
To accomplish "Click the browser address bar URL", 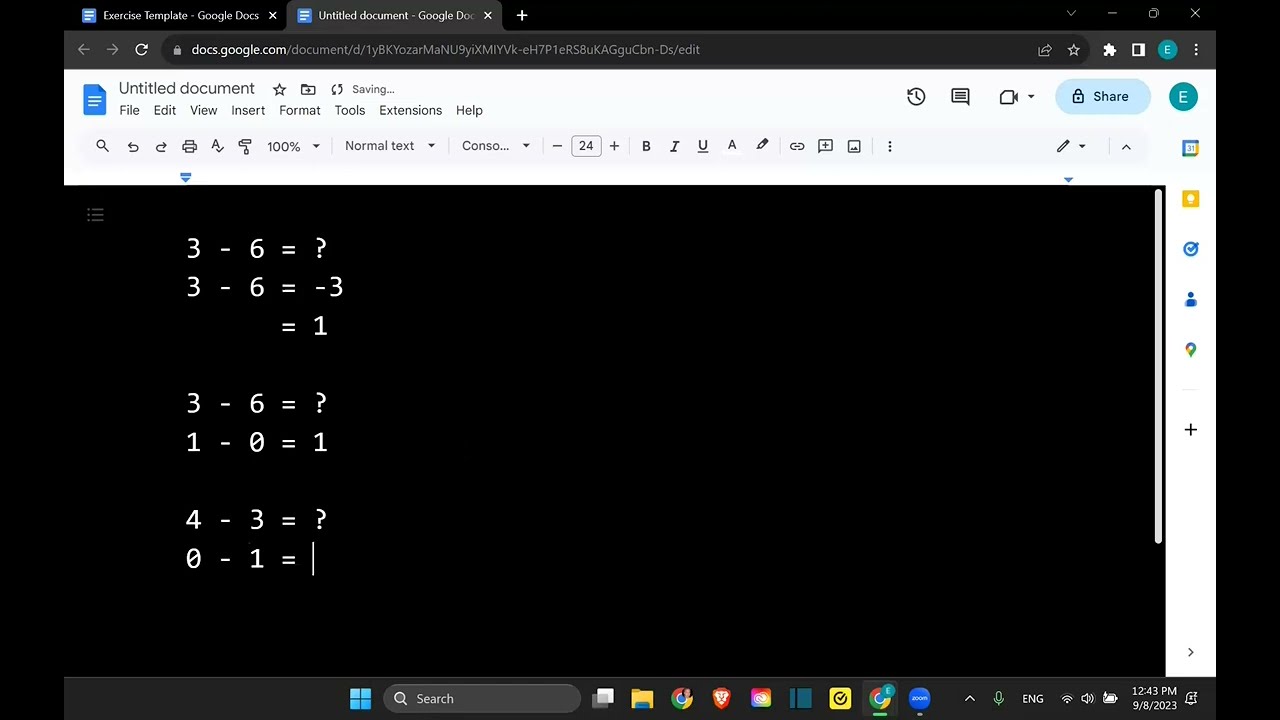I will click(445, 50).
